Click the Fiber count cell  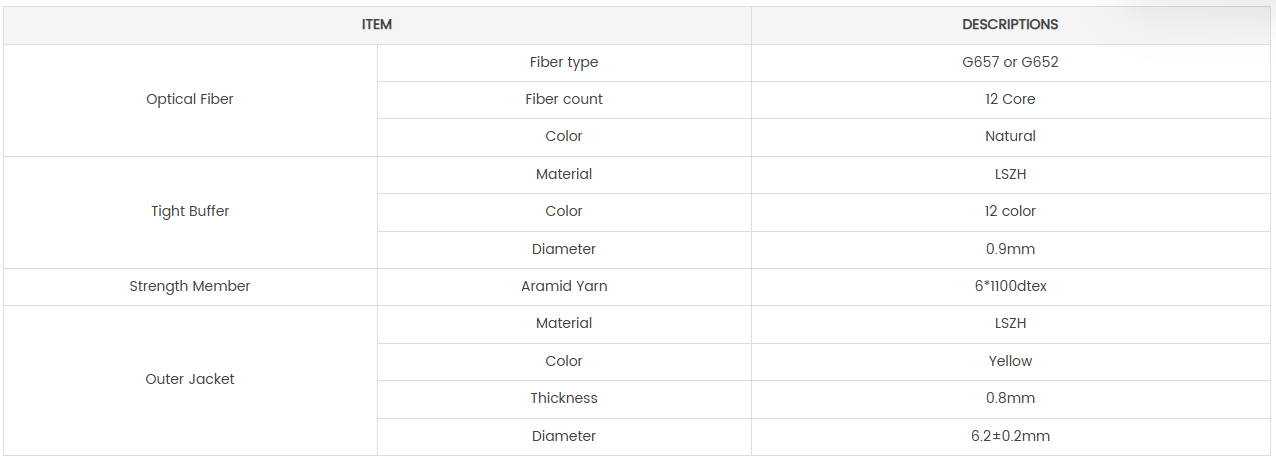click(x=564, y=99)
